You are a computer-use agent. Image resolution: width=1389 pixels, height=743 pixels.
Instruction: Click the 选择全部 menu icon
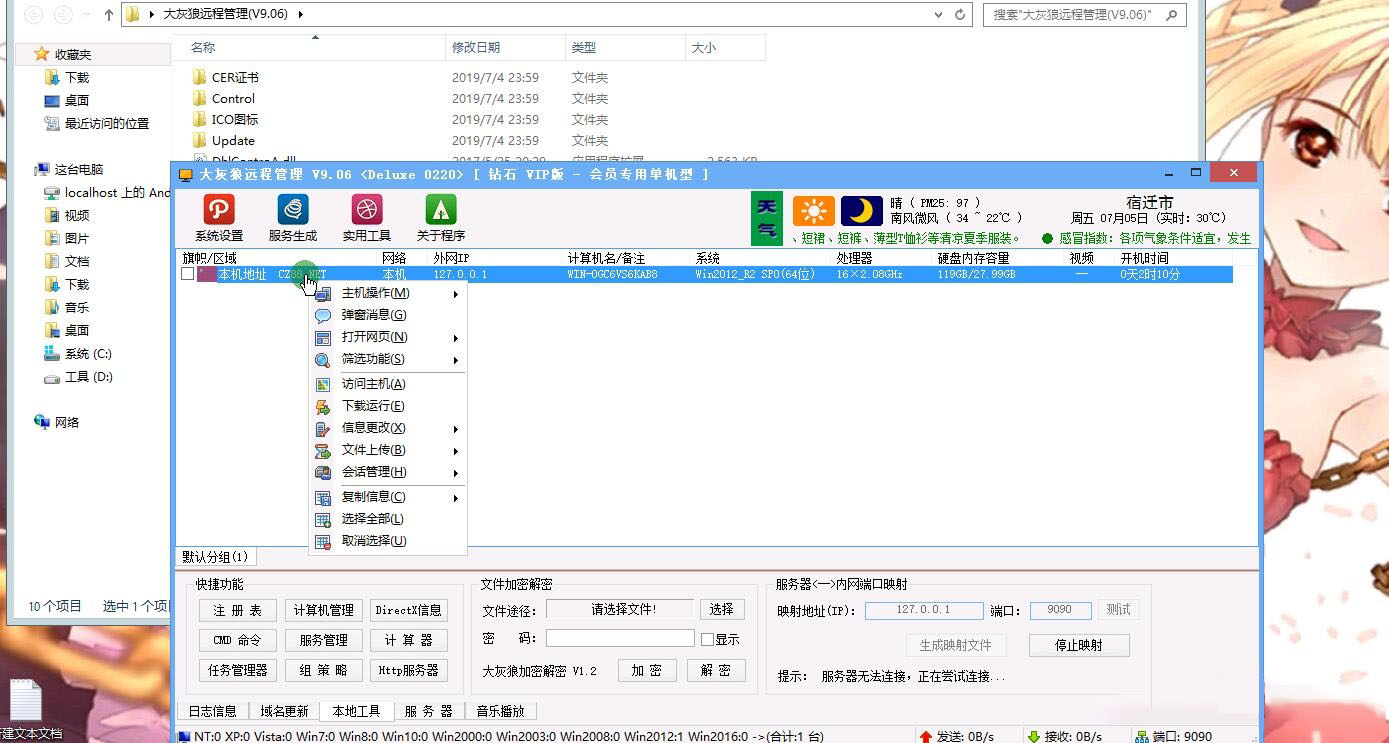(323, 520)
